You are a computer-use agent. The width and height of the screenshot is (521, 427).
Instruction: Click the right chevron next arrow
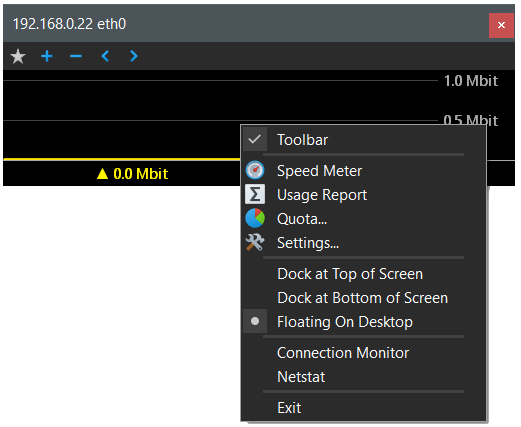pos(134,56)
